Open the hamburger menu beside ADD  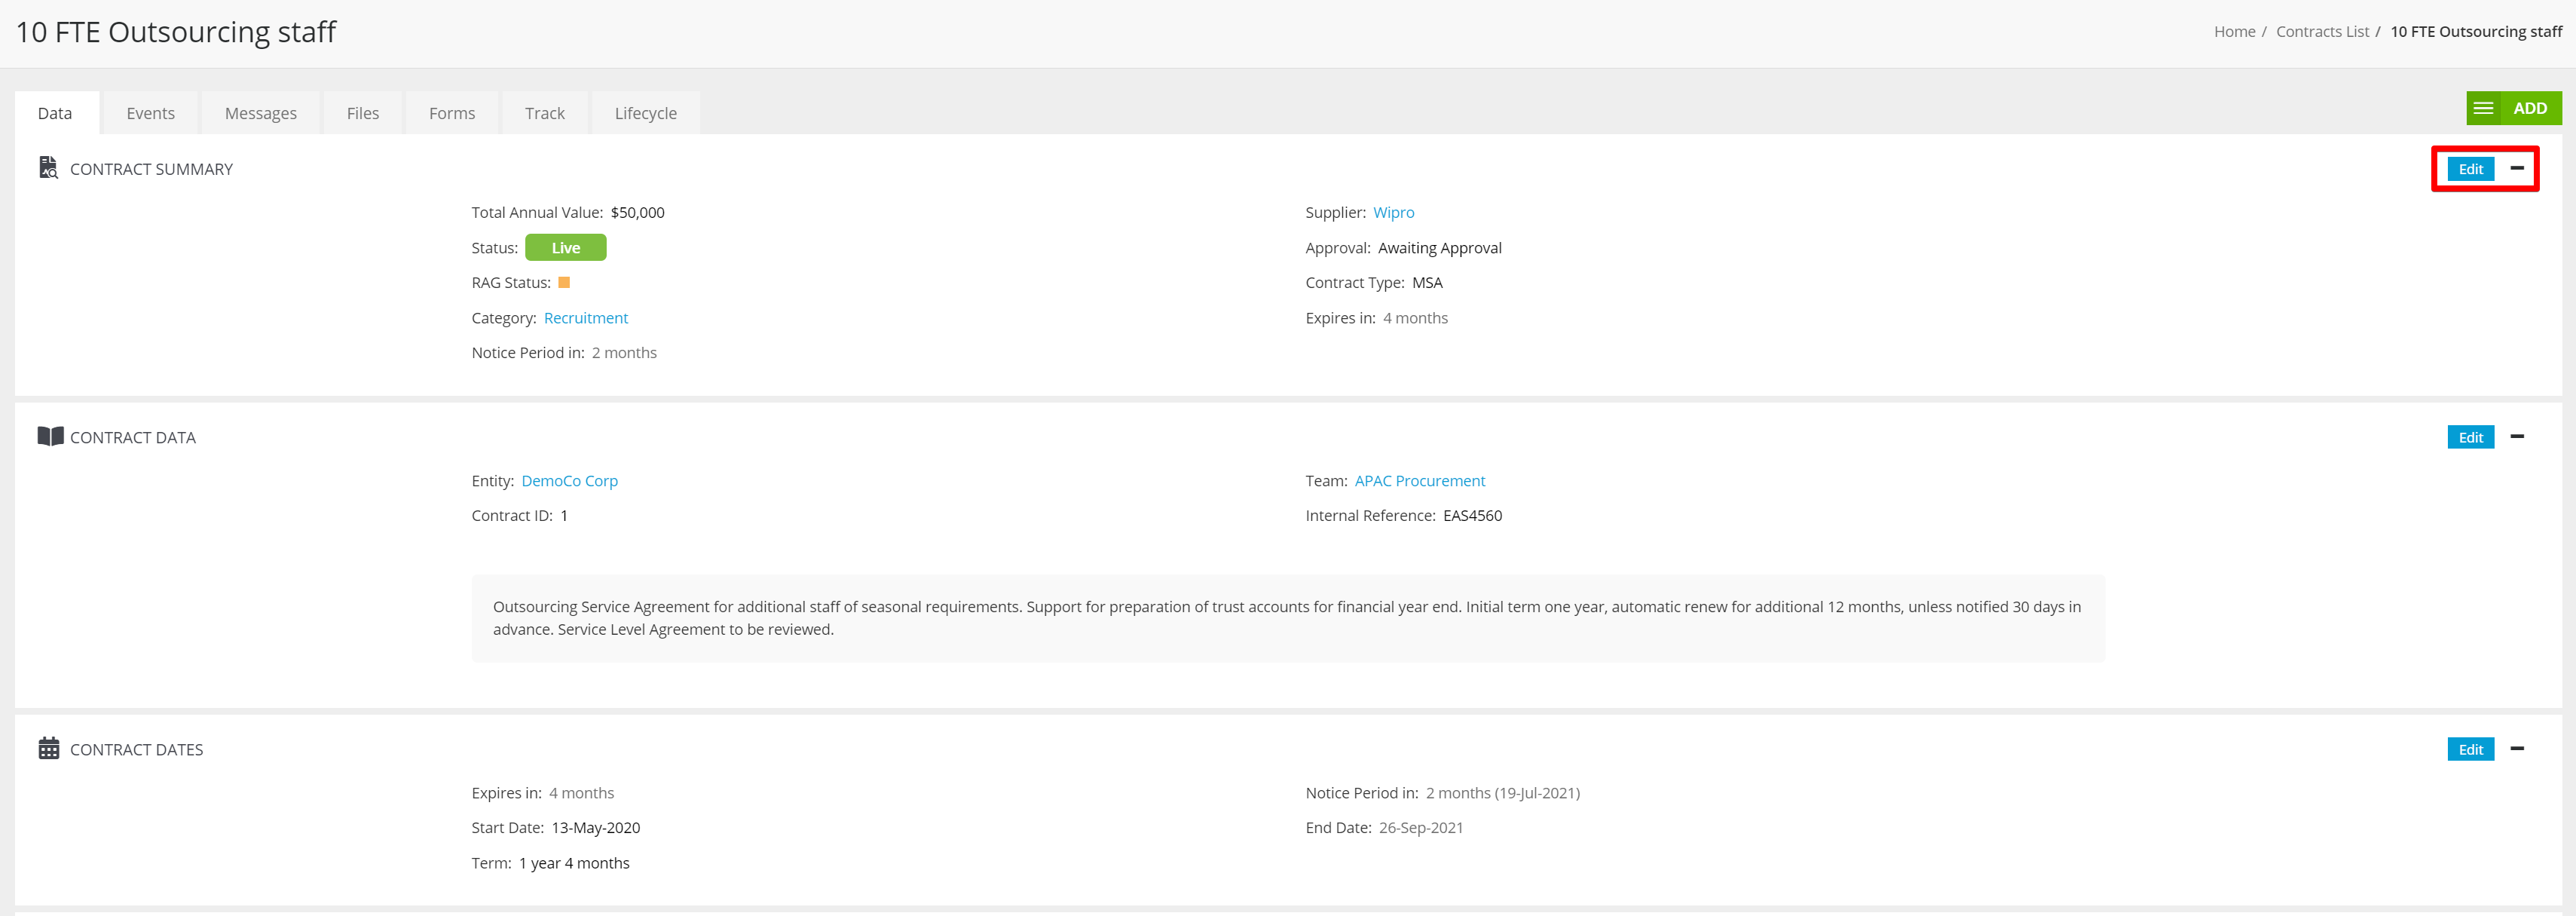click(2483, 108)
